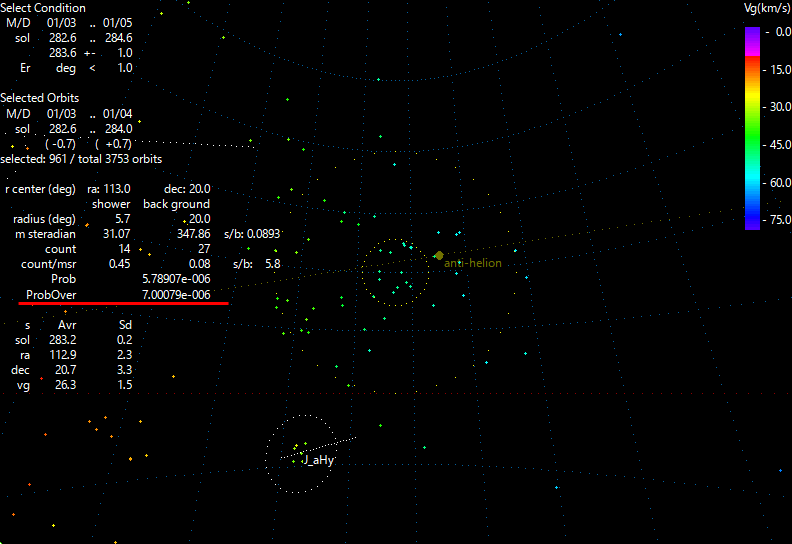The height and width of the screenshot is (544, 792).
Task: Click the Selected Orbits heading
Action: tap(40, 98)
